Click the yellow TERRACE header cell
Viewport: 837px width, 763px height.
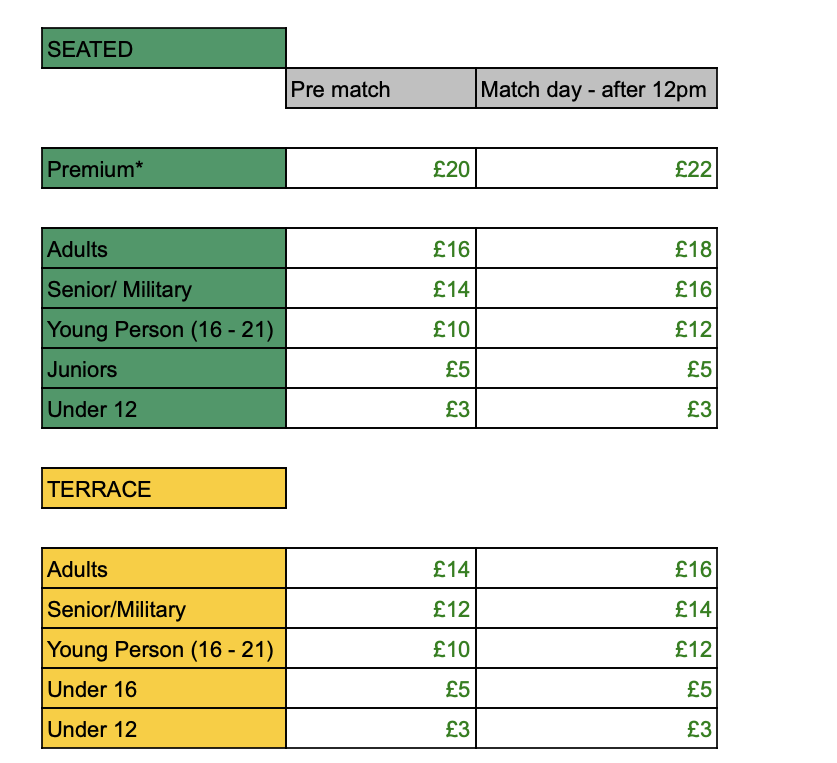164,489
